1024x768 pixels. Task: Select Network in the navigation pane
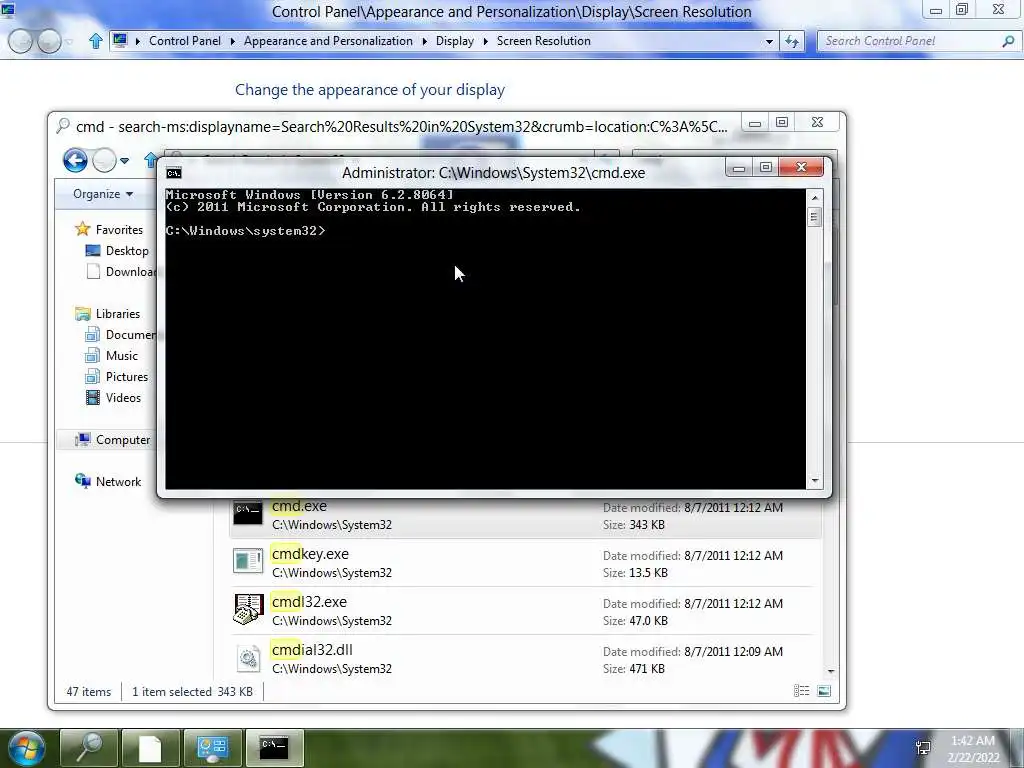(x=118, y=481)
